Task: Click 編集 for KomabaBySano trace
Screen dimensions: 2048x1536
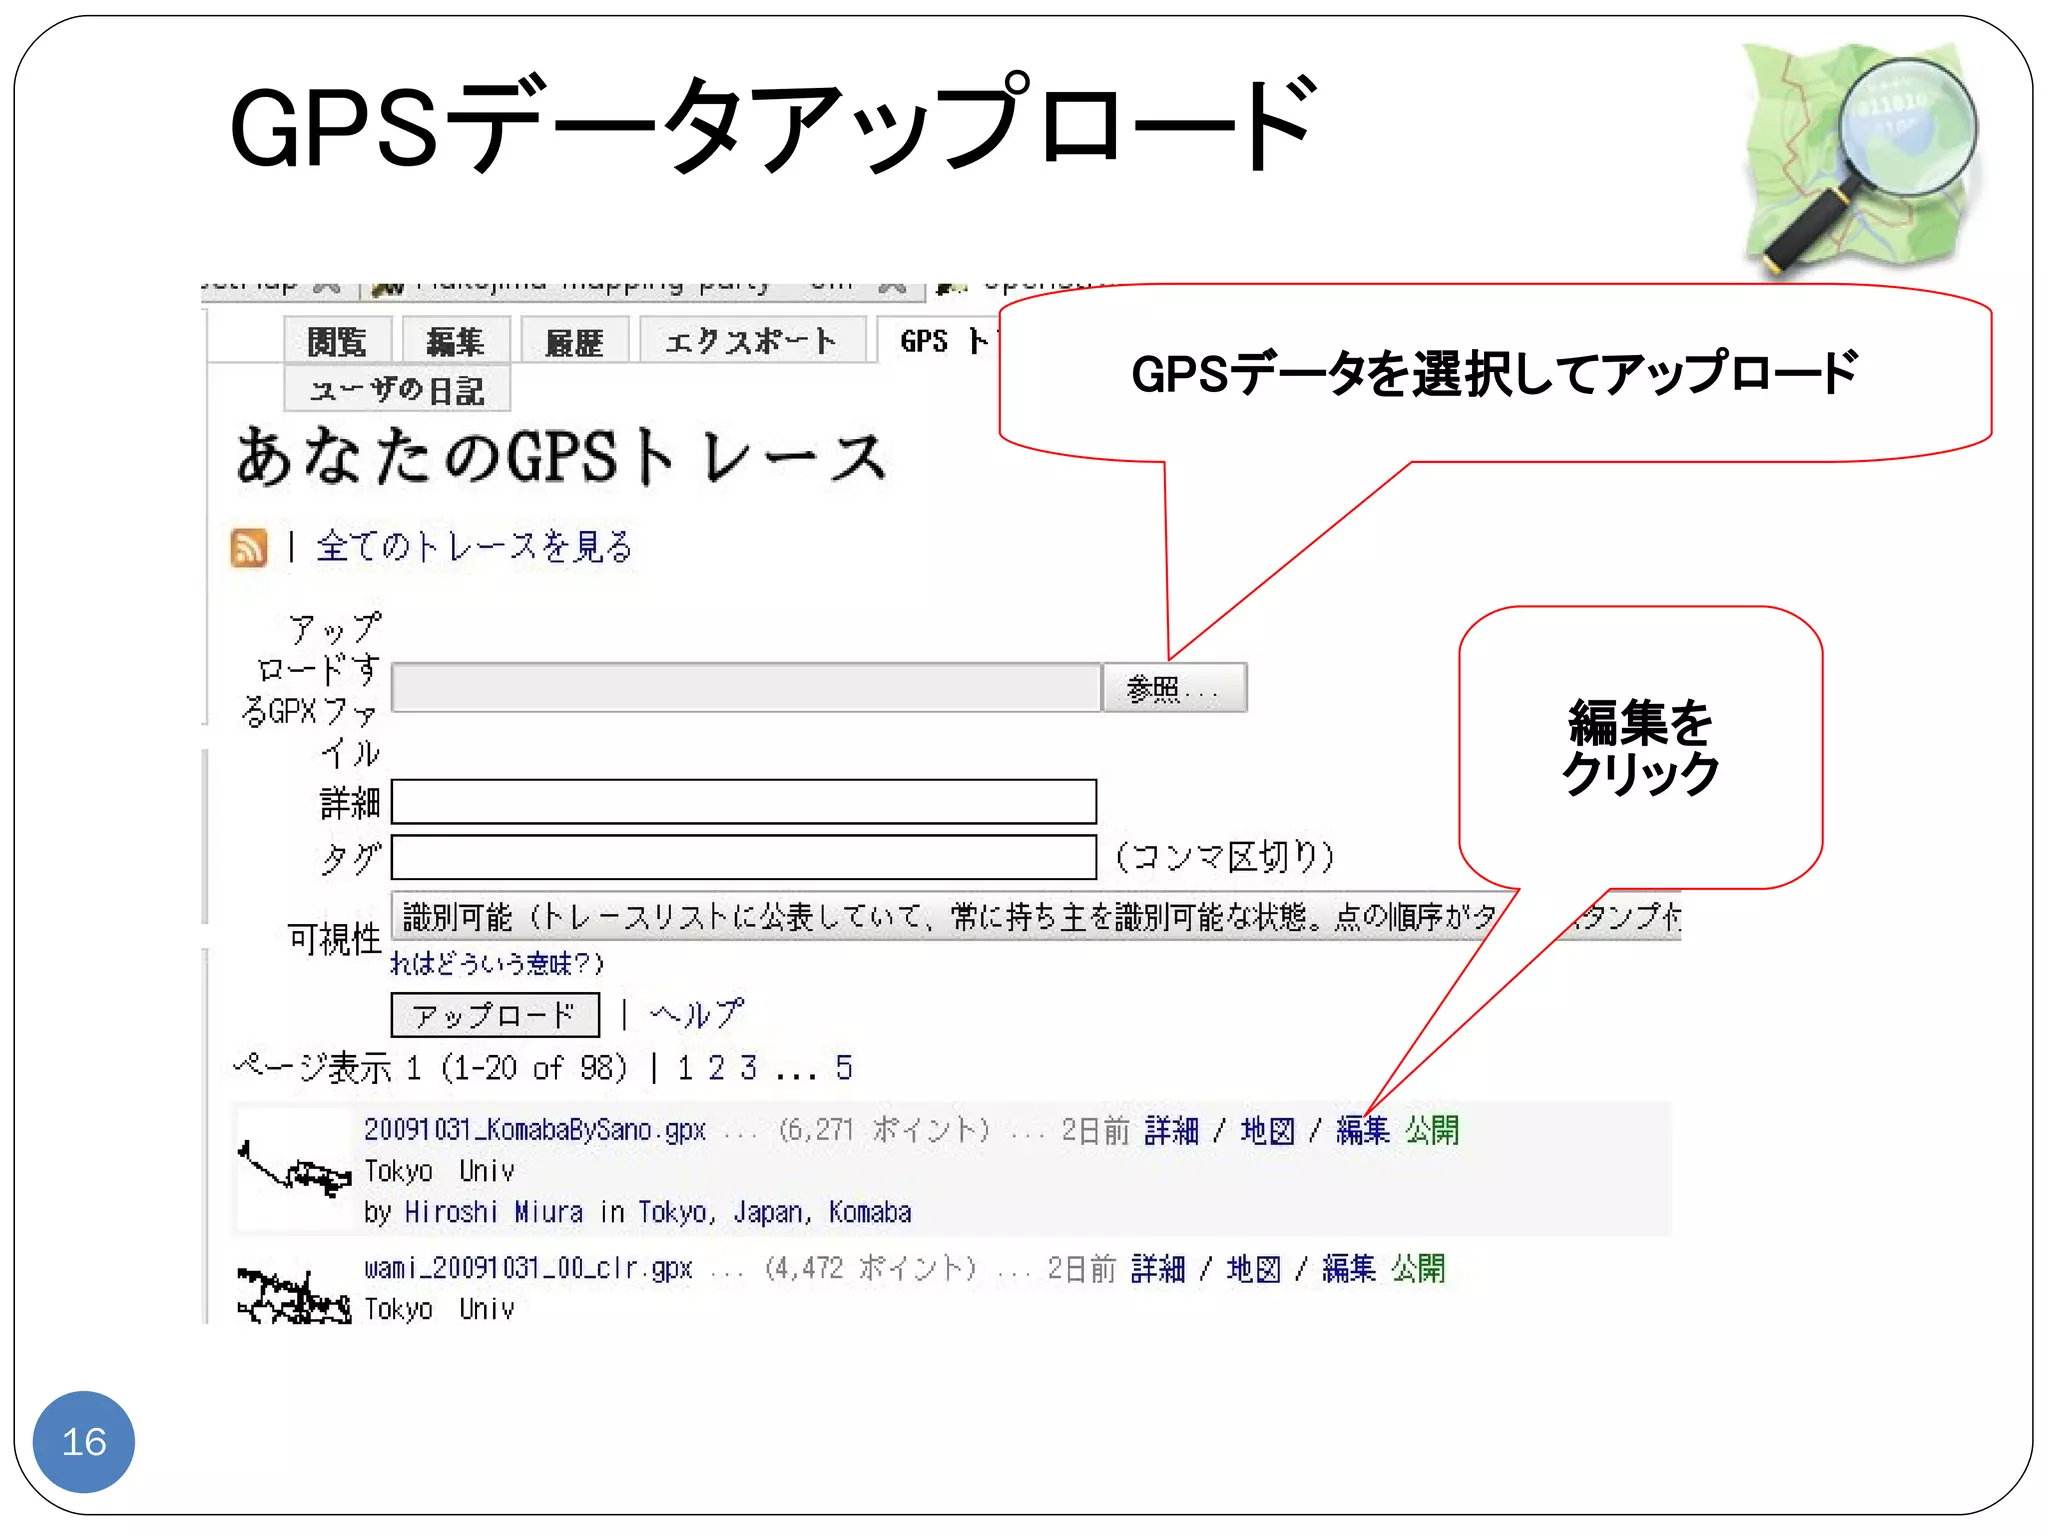Action: click(x=1363, y=1131)
